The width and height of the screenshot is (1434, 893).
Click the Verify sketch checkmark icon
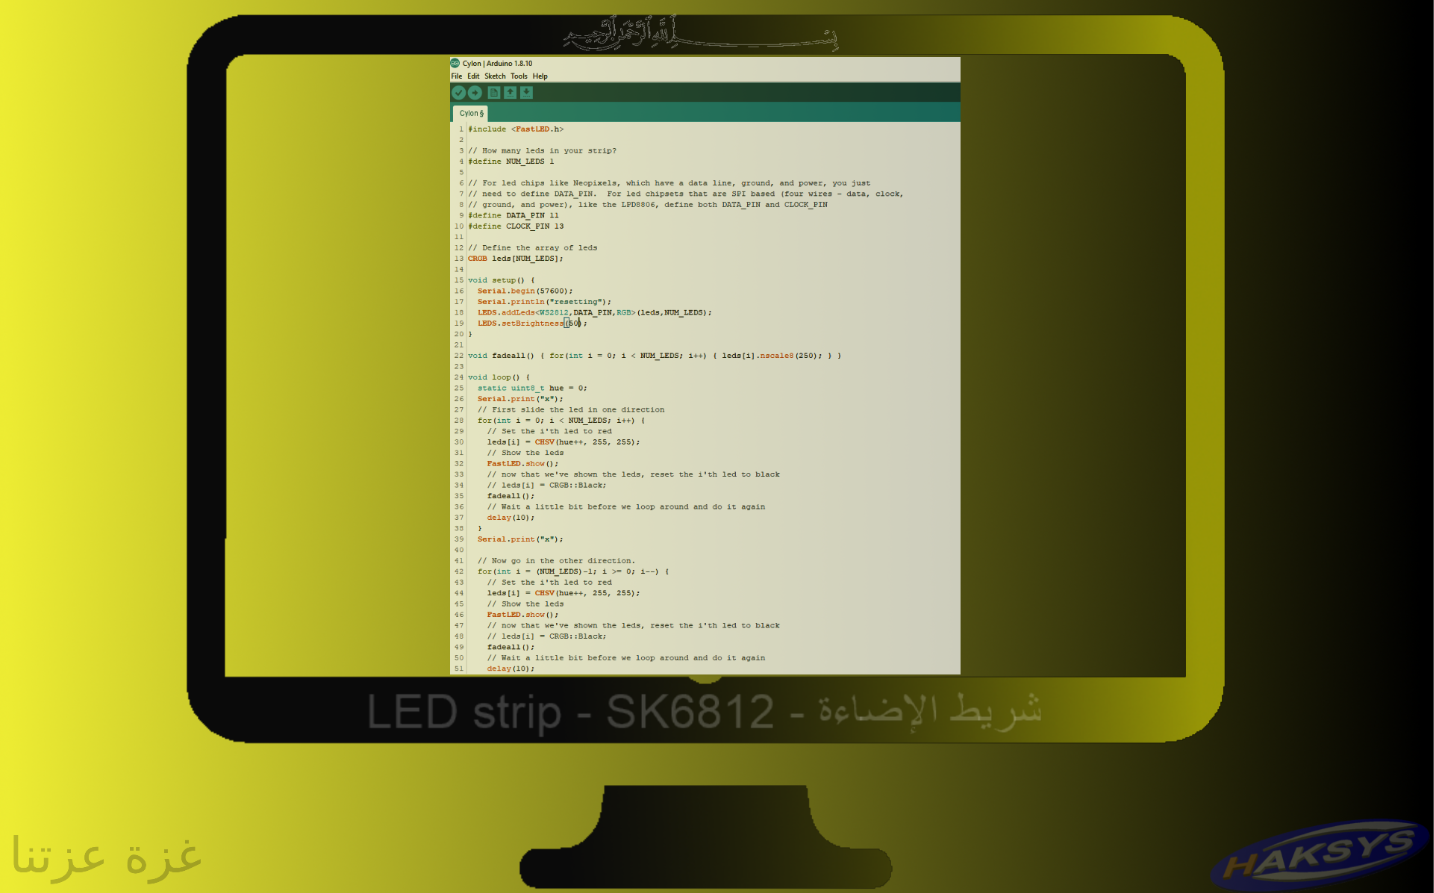[459, 92]
